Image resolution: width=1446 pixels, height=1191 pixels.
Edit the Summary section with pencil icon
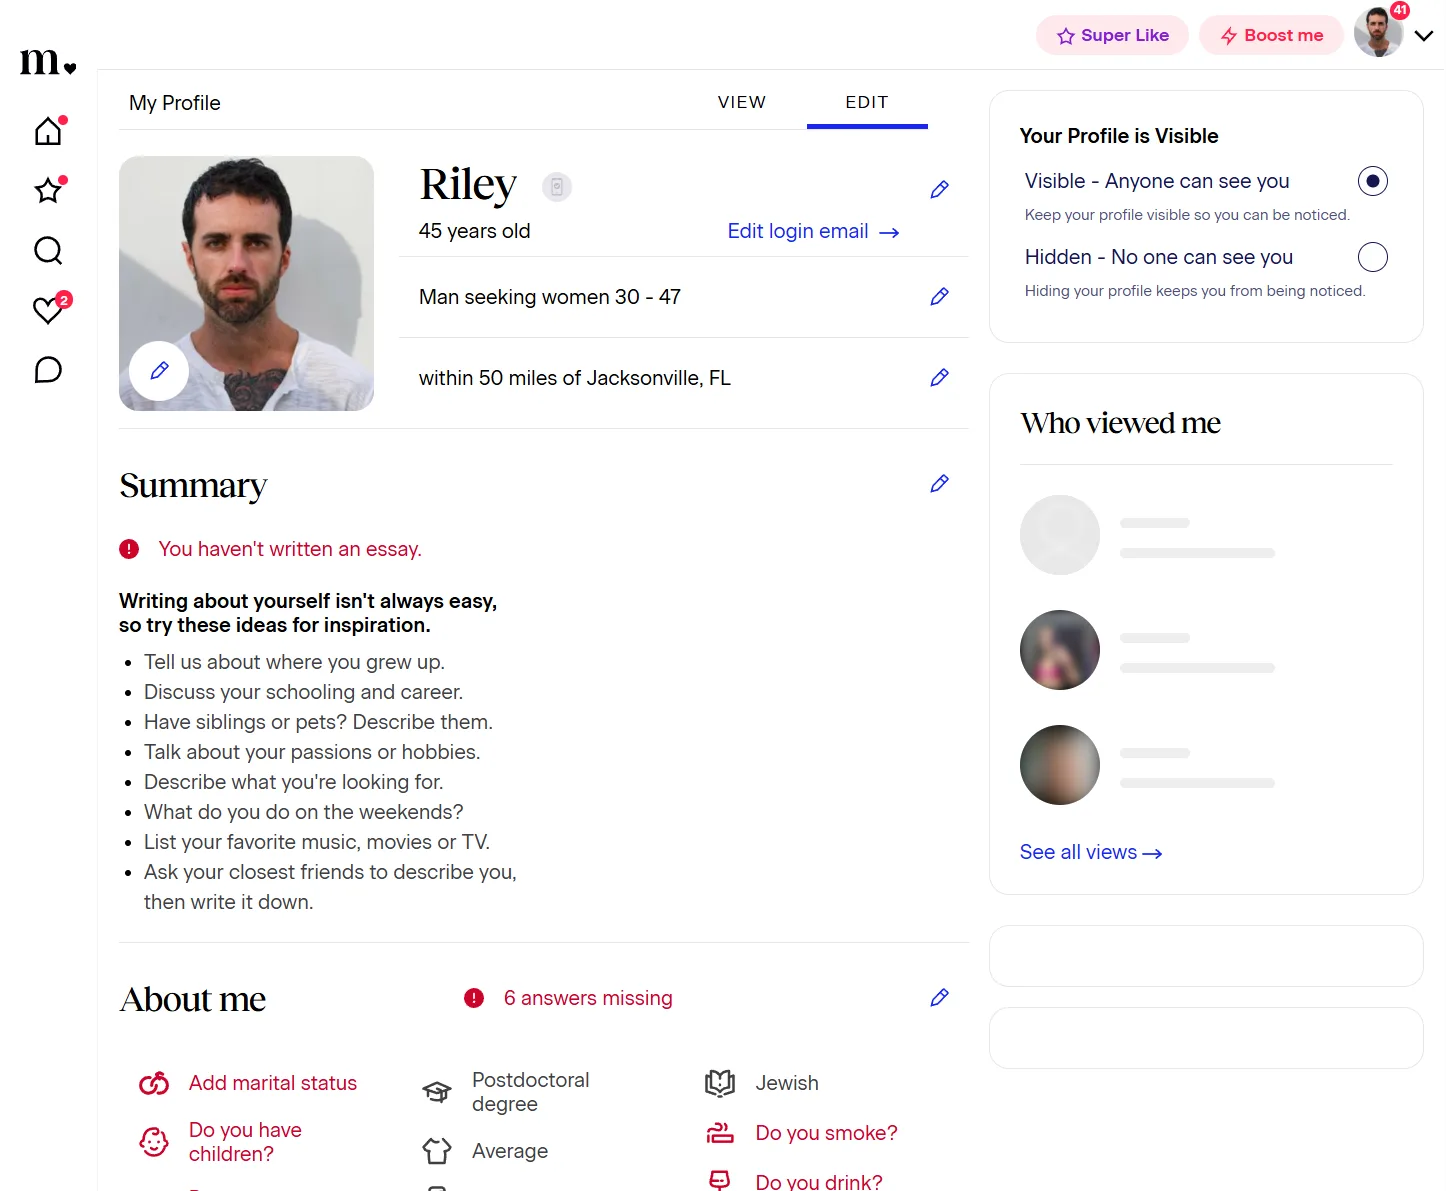coord(939,483)
